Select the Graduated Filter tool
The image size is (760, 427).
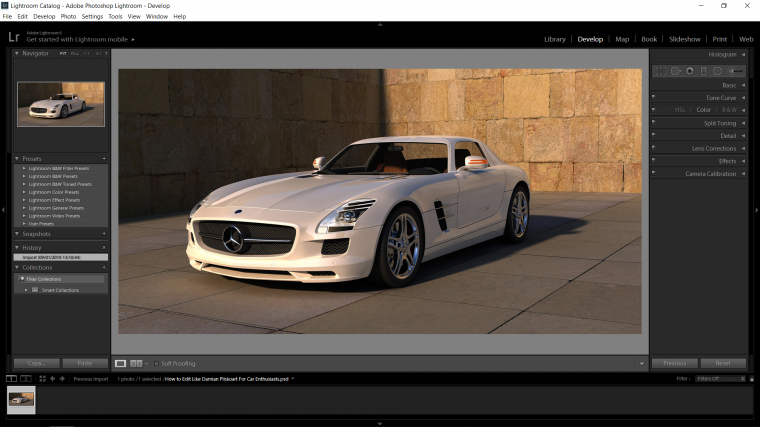pos(703,71)
